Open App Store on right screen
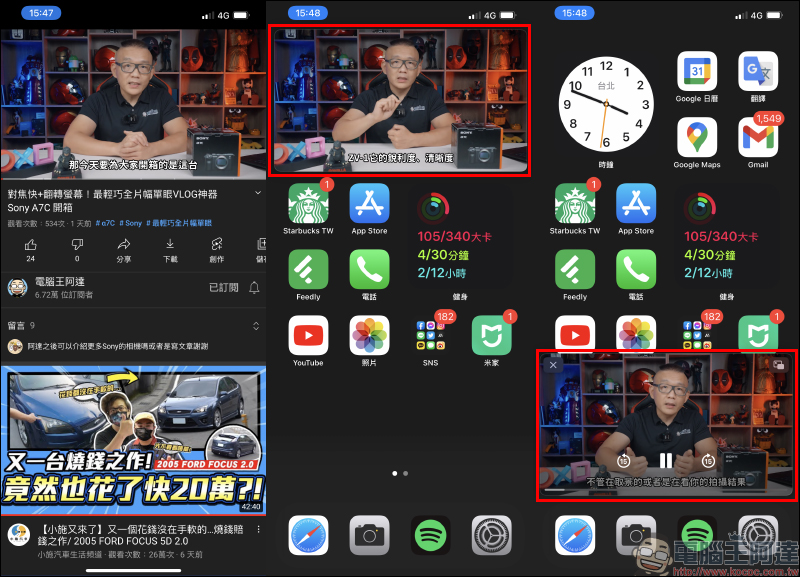Viewport: 800px width, 577px height. pos(636,204)
